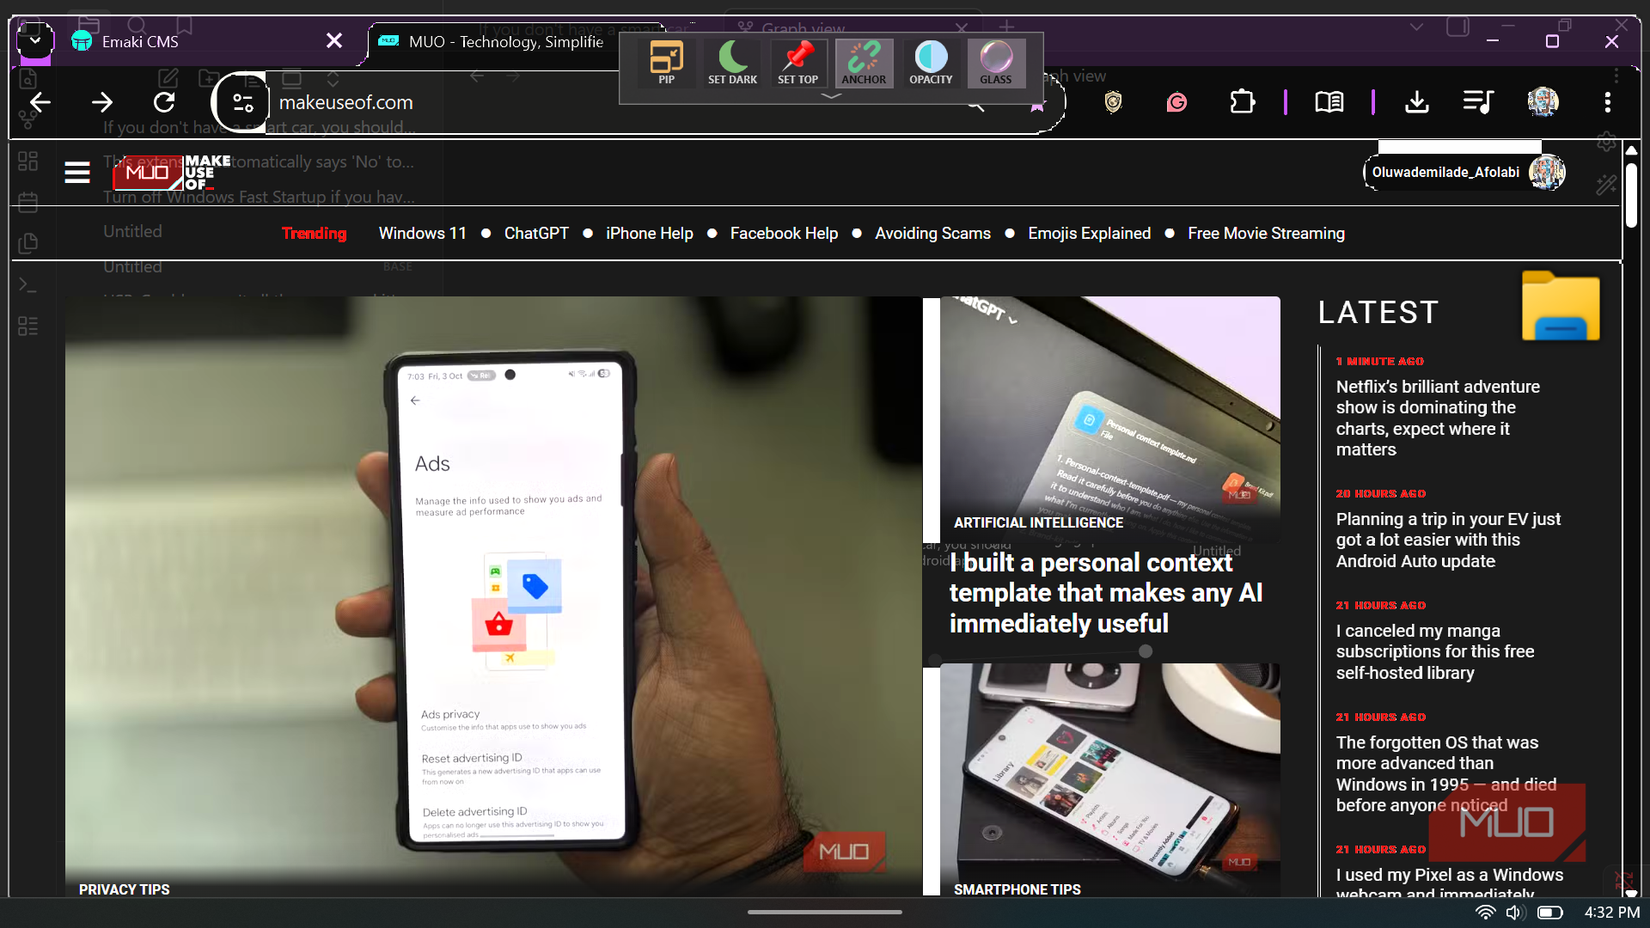1650x928 pixels.
Task: Select the PIP icon in the popup
Action: point(665,62)
